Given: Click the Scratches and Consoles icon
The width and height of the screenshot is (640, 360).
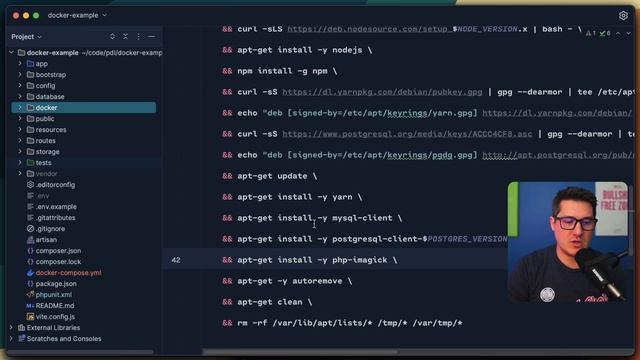Looking at the screenshot, I should [x=22, y=339].
